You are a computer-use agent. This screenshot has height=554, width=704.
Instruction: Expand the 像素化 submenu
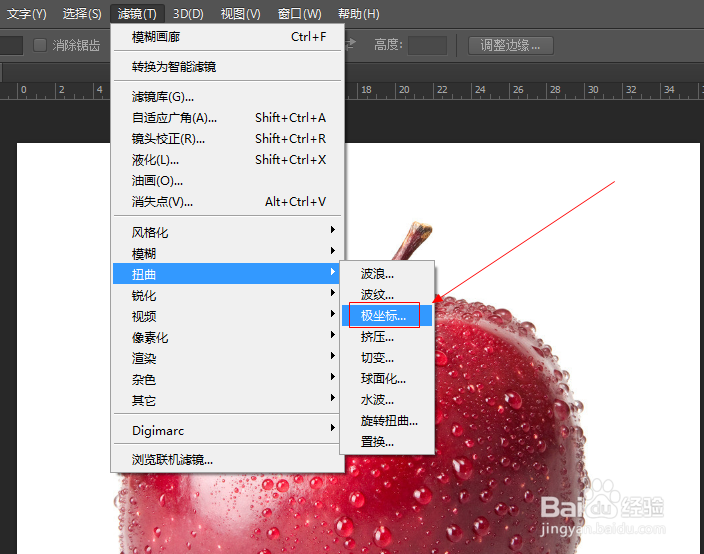pos(227,337)
